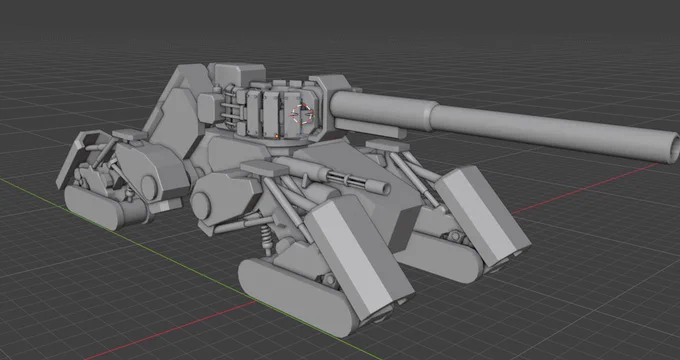The height and width of the screenshot is (360, 680).
Task: Click the orange origin dot below turret
Action: [x=277, y=136]
